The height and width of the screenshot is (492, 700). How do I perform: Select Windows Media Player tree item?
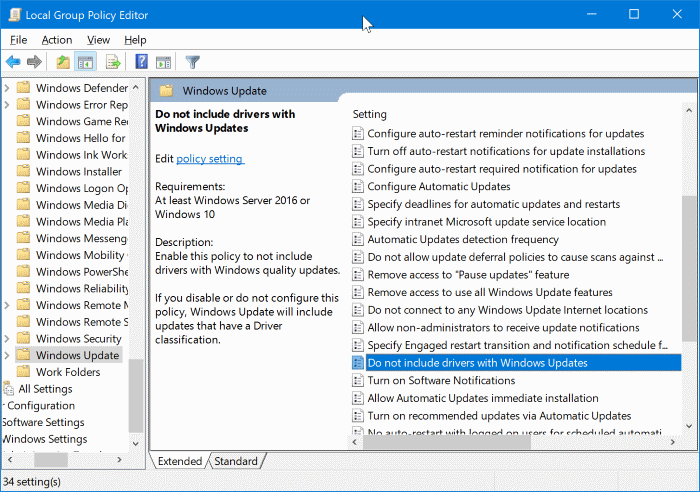[82, 221]
